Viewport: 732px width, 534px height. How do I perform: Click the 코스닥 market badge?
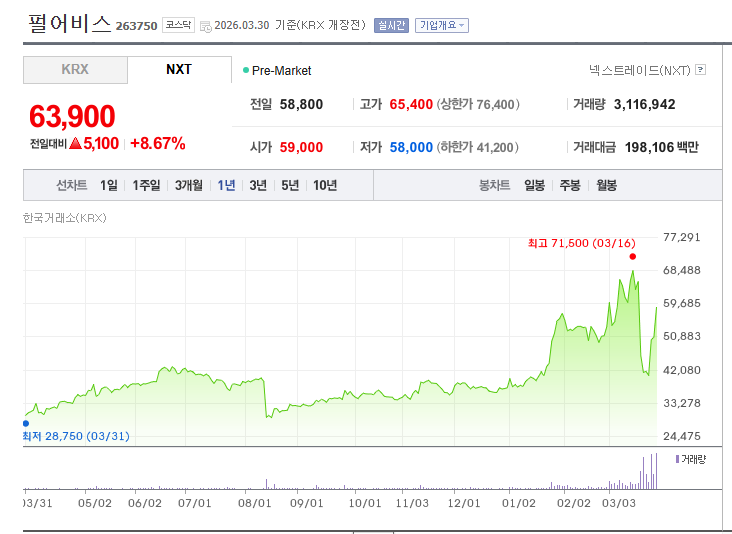179,25
